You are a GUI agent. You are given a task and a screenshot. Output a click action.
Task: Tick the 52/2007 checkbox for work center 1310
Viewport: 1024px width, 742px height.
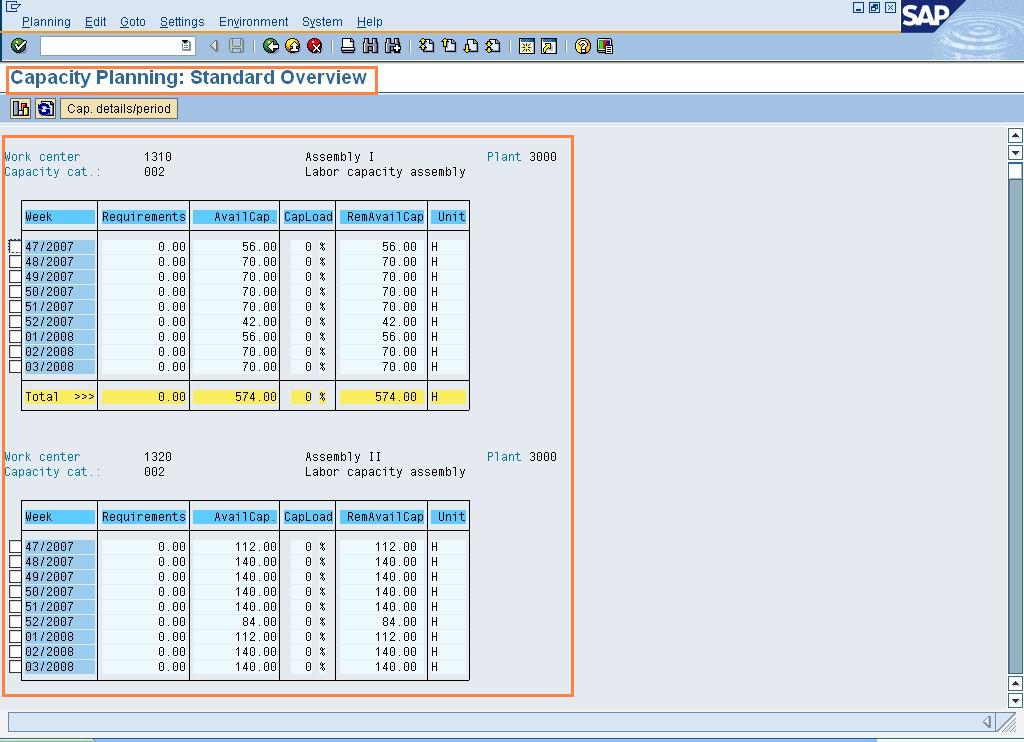click(15, 322)
